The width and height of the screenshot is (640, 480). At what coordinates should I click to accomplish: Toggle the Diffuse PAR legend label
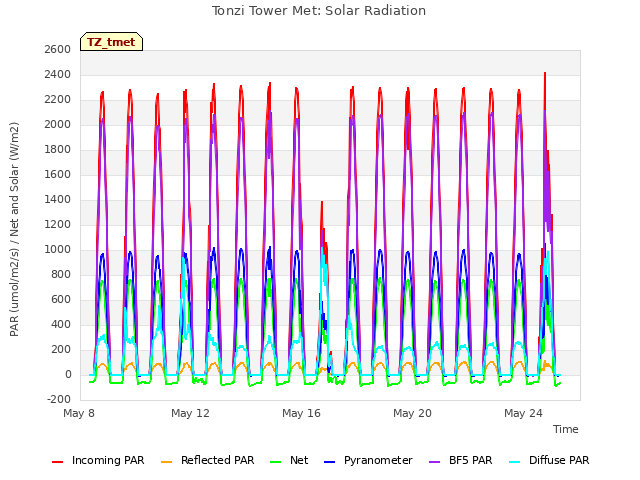[x=559, y=460]
